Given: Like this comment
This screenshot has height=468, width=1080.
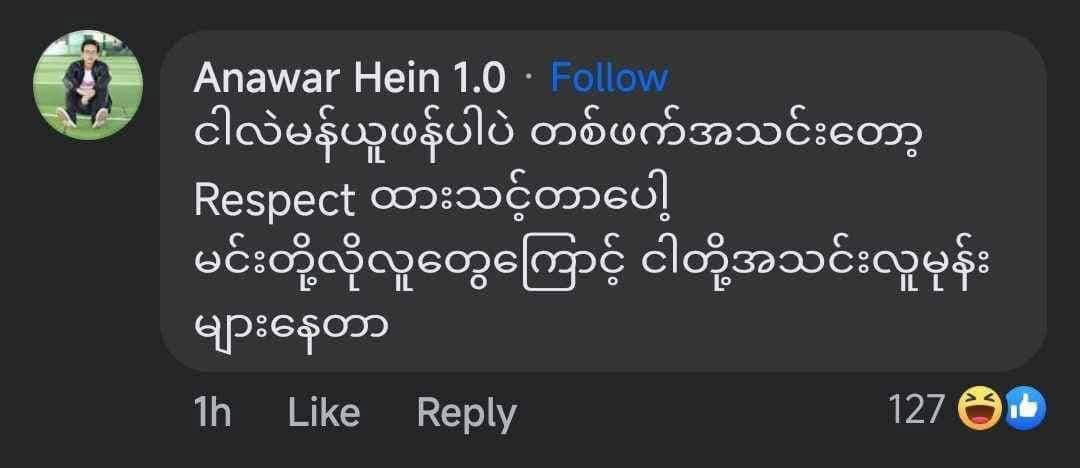Looking at the screenshot, I should 323,412.
